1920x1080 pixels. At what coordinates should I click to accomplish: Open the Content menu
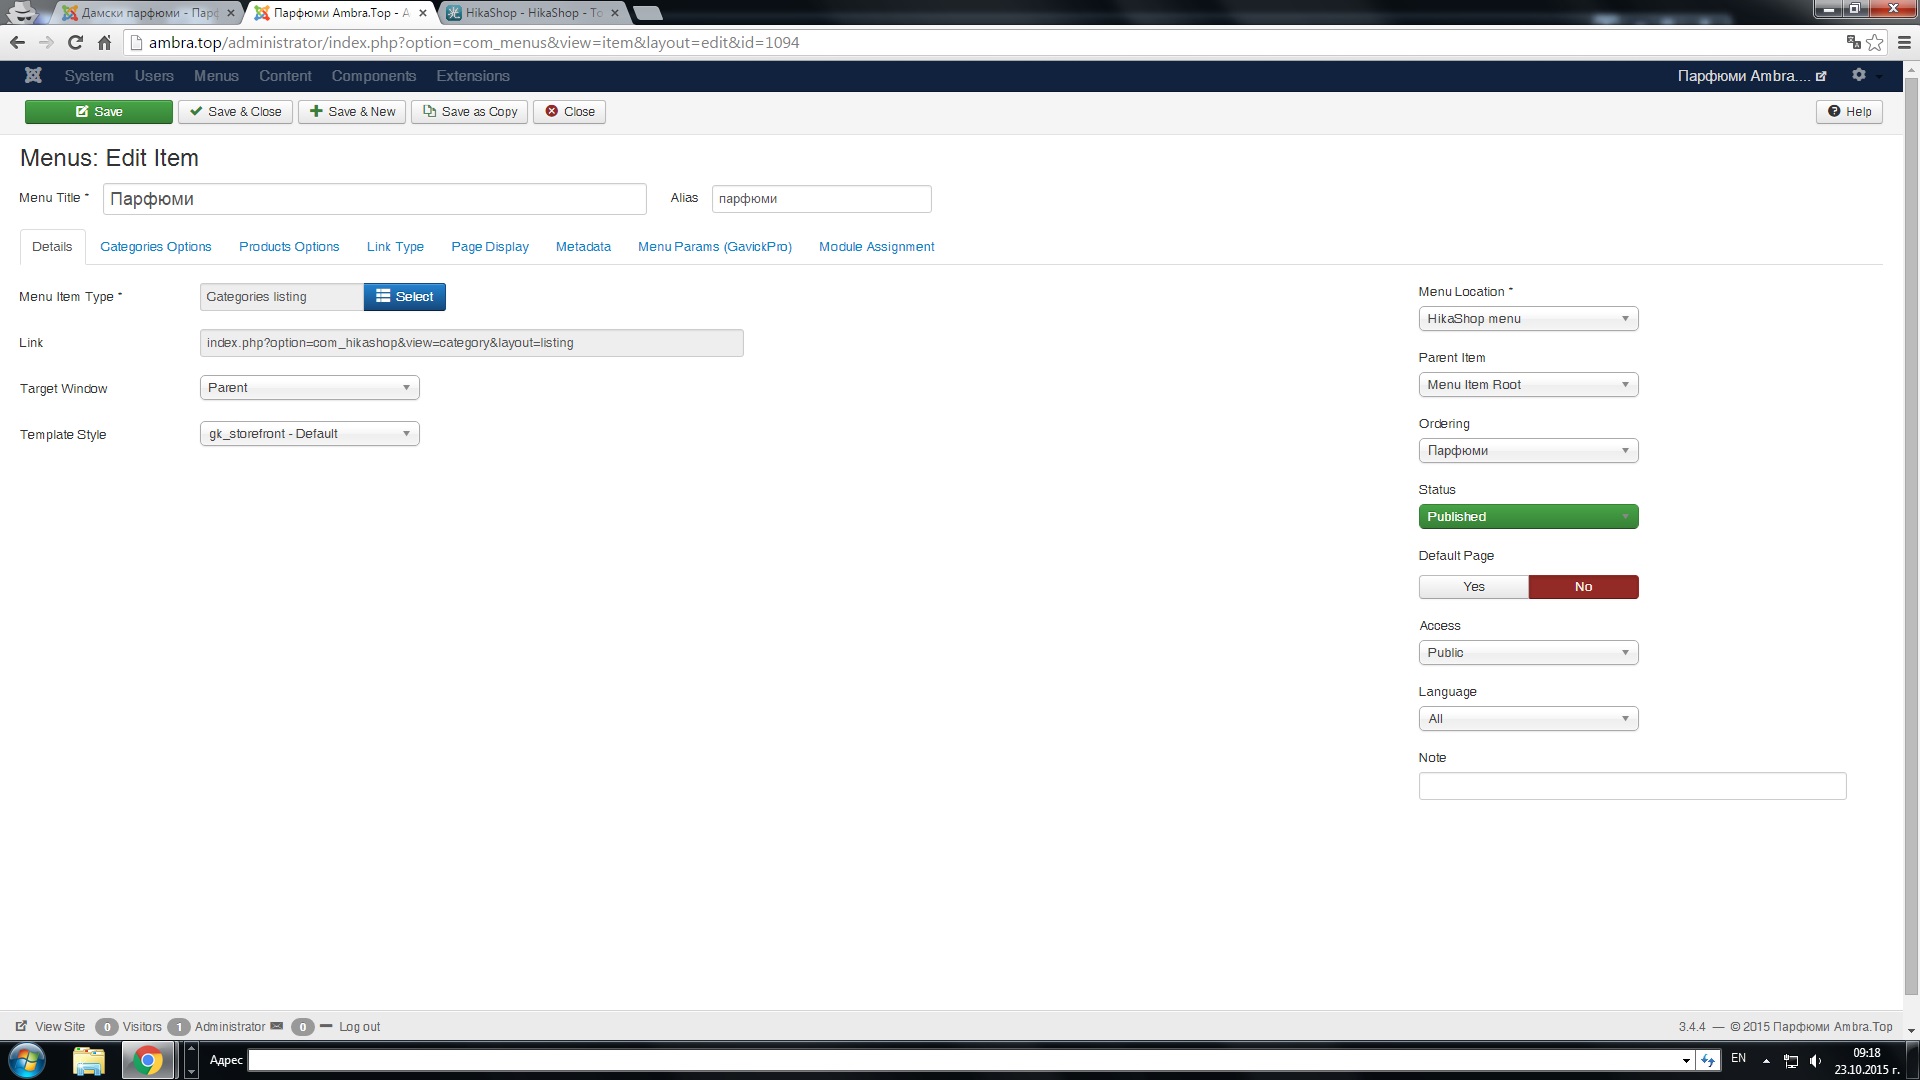pyautogui.click(x=285, y=76)
